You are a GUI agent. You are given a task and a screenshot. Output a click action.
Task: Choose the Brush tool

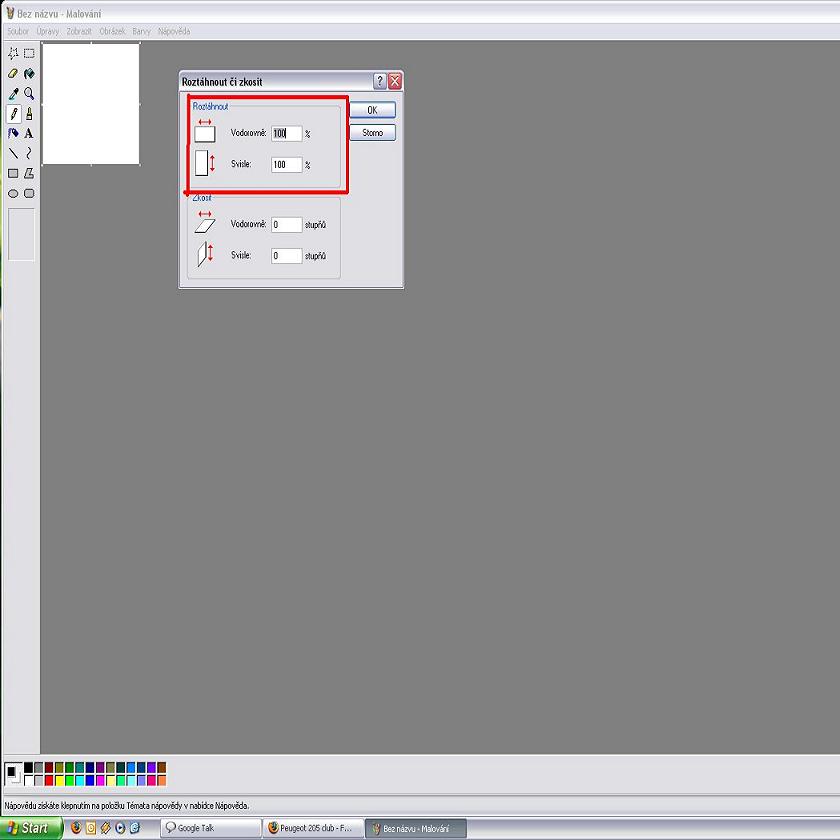pyautogui.click(x=29, y=113)
